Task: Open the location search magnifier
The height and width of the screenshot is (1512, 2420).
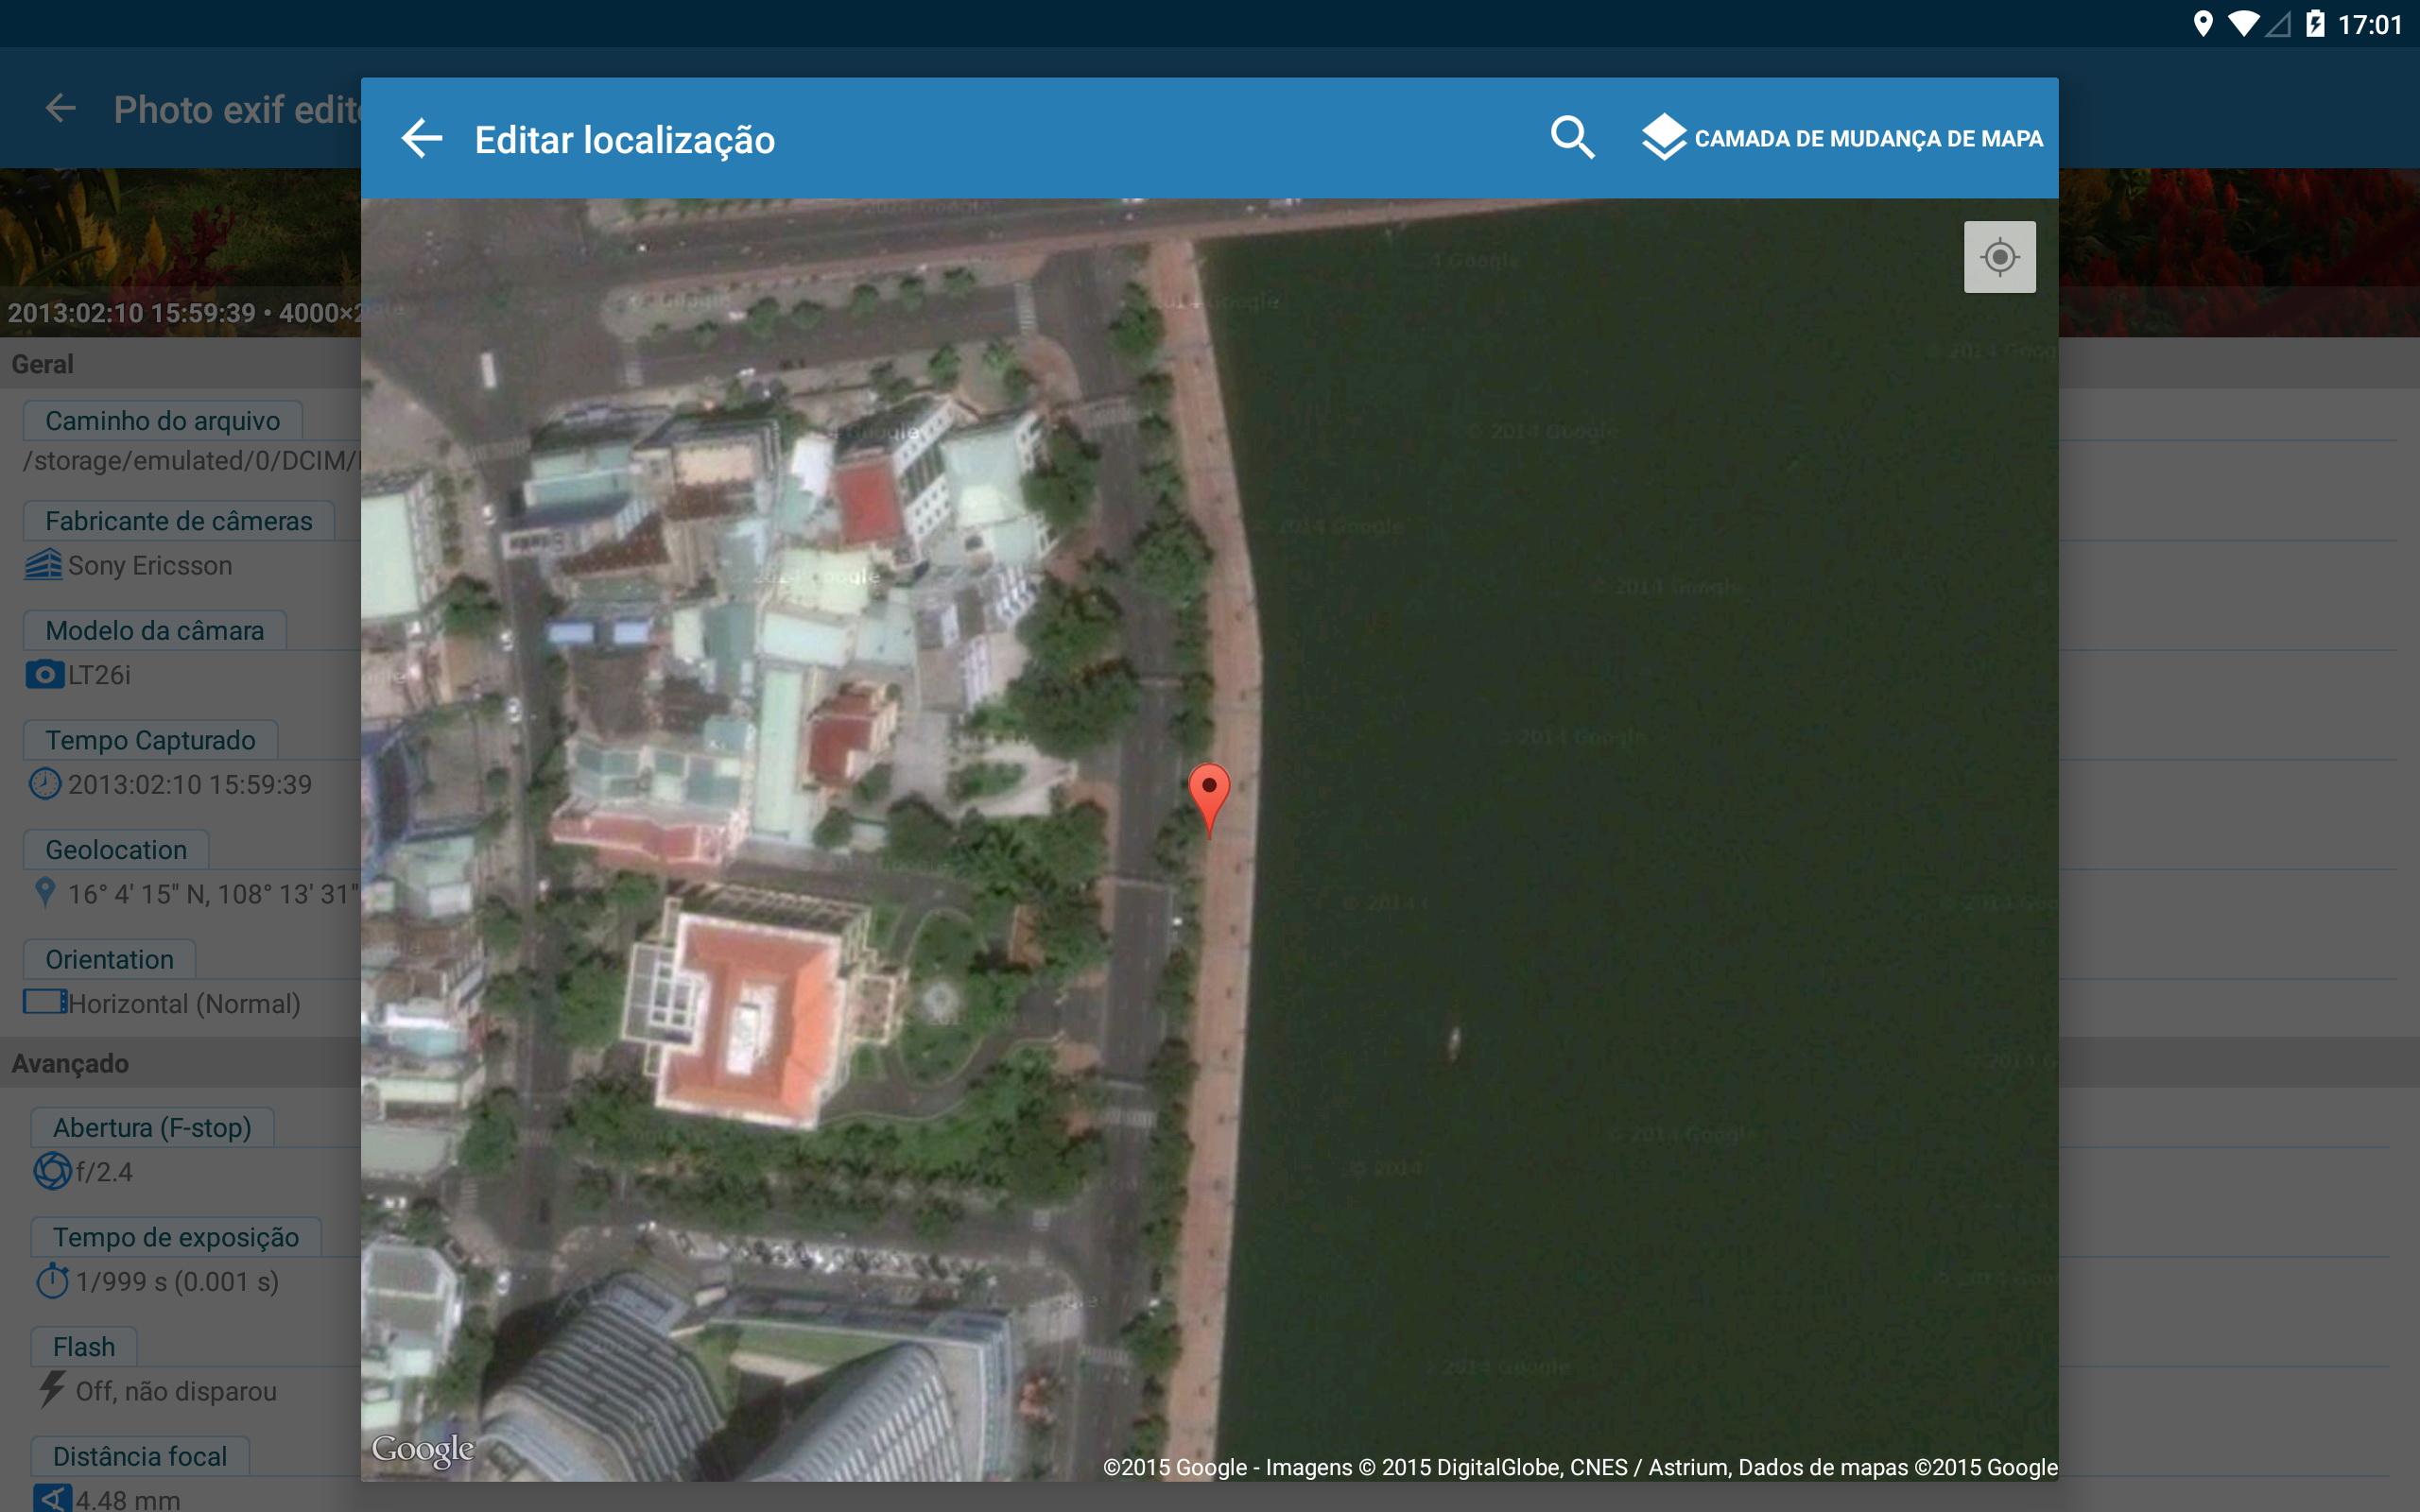Action: [x=1571, y=137]
